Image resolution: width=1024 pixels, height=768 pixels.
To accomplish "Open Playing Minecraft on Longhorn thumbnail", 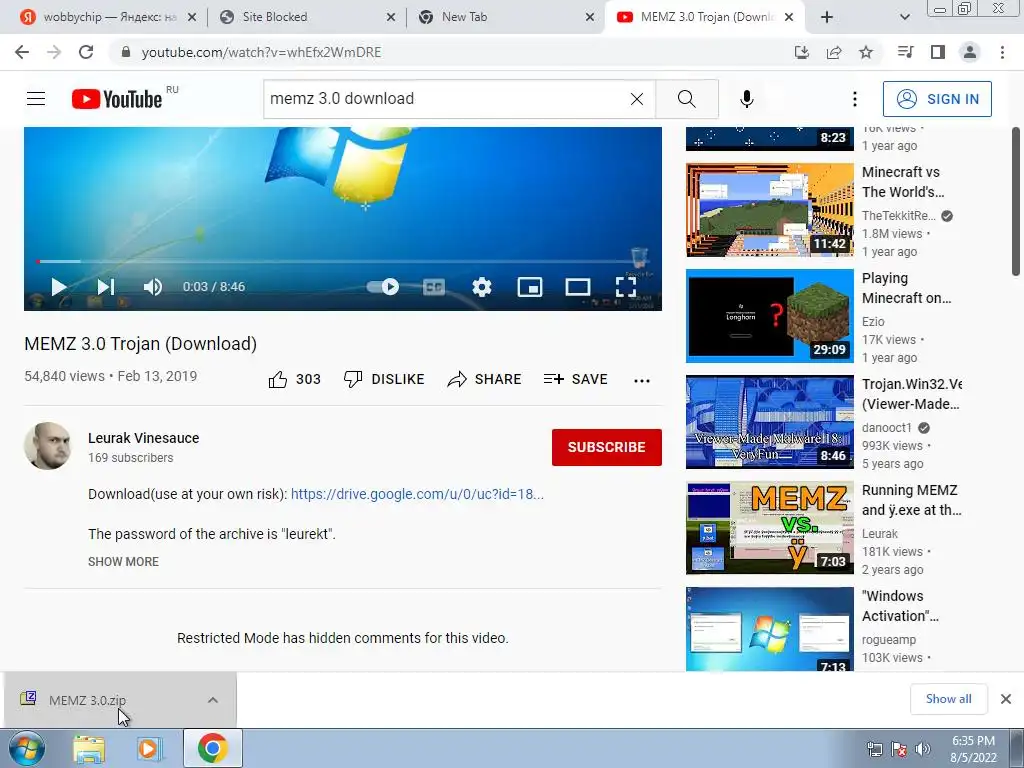I will (769, 315).
